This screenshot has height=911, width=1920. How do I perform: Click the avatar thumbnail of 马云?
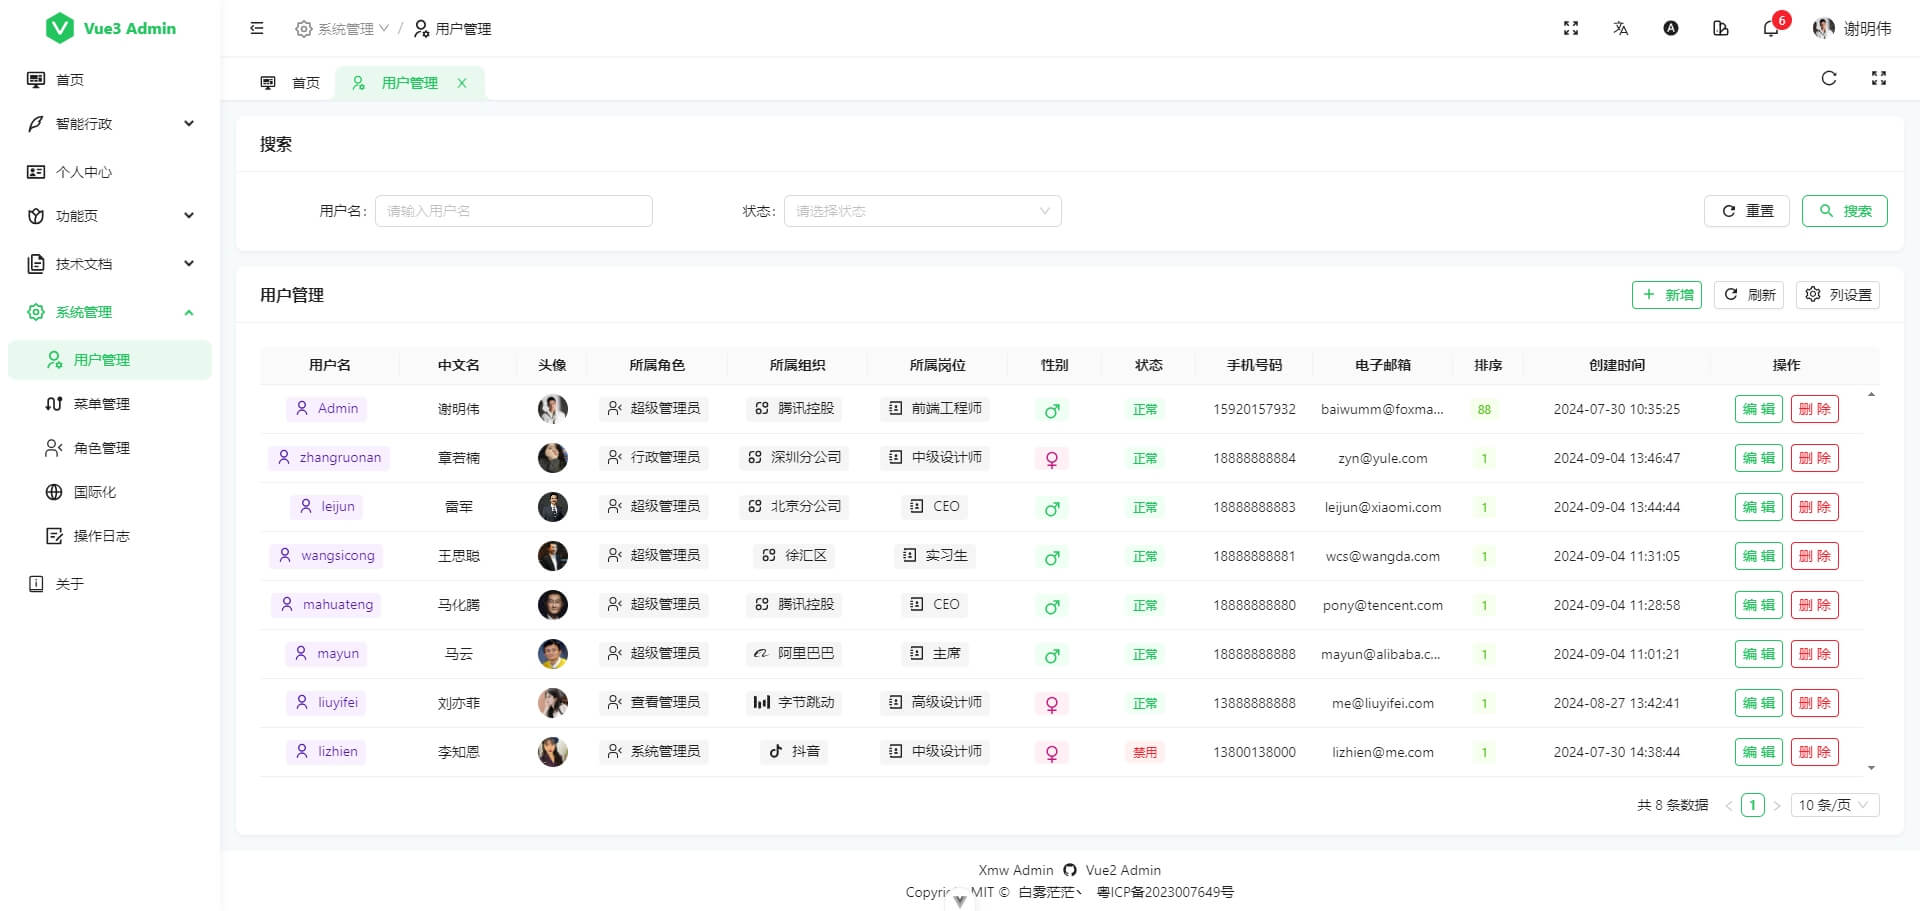[x=552, y=654]
